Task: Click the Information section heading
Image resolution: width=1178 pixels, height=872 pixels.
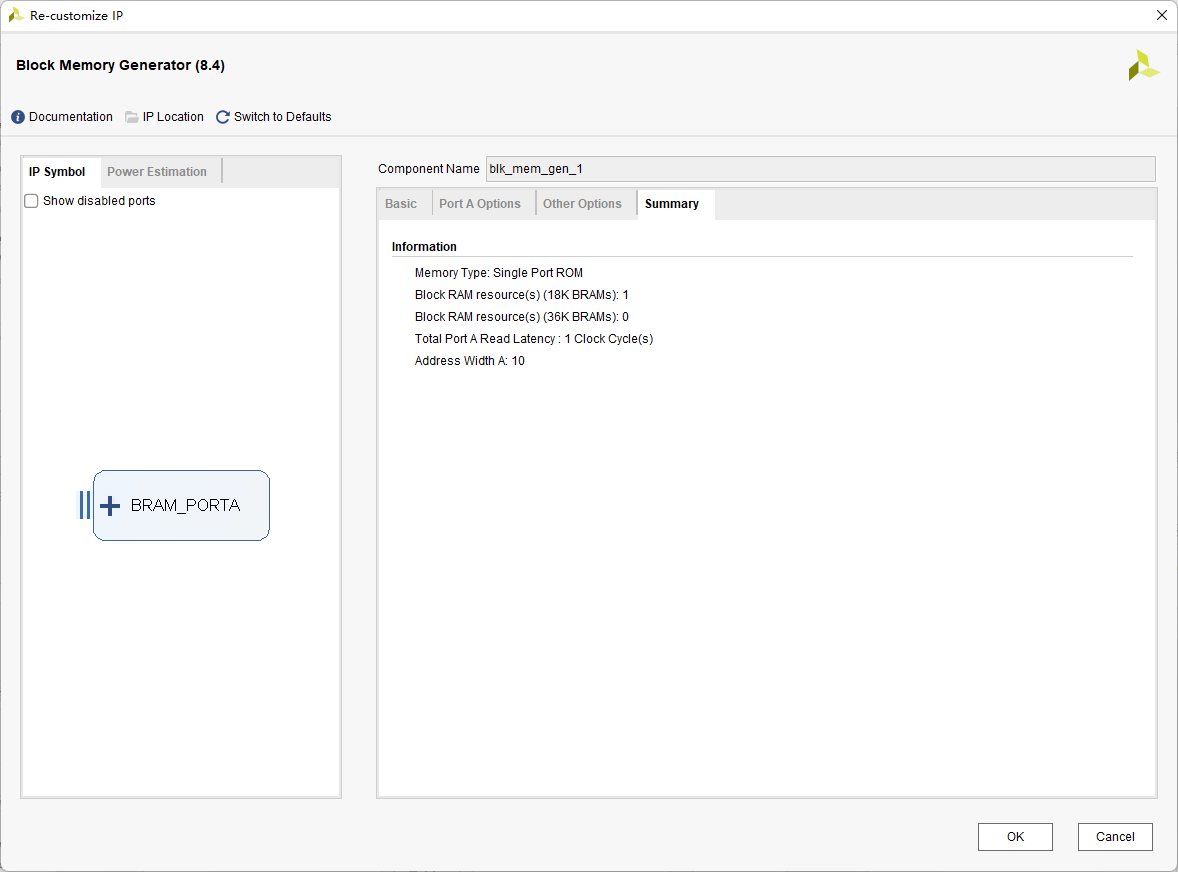Action: point(424,247)
